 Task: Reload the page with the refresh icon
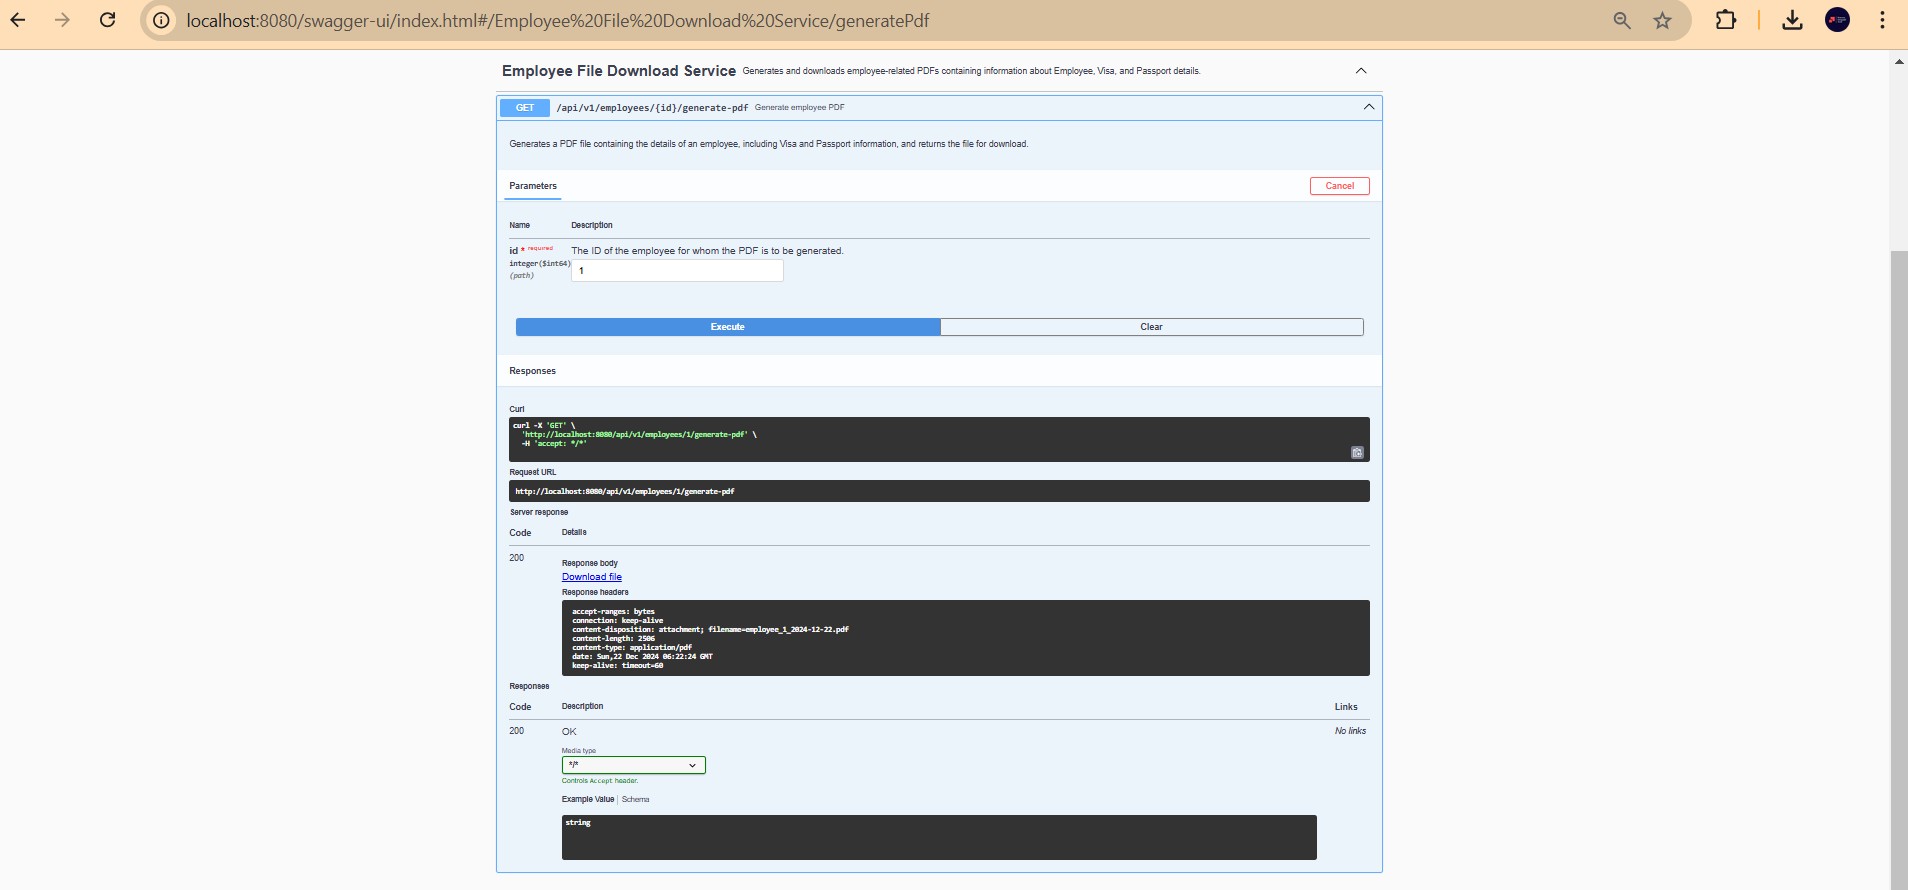(x=107, y=20)
